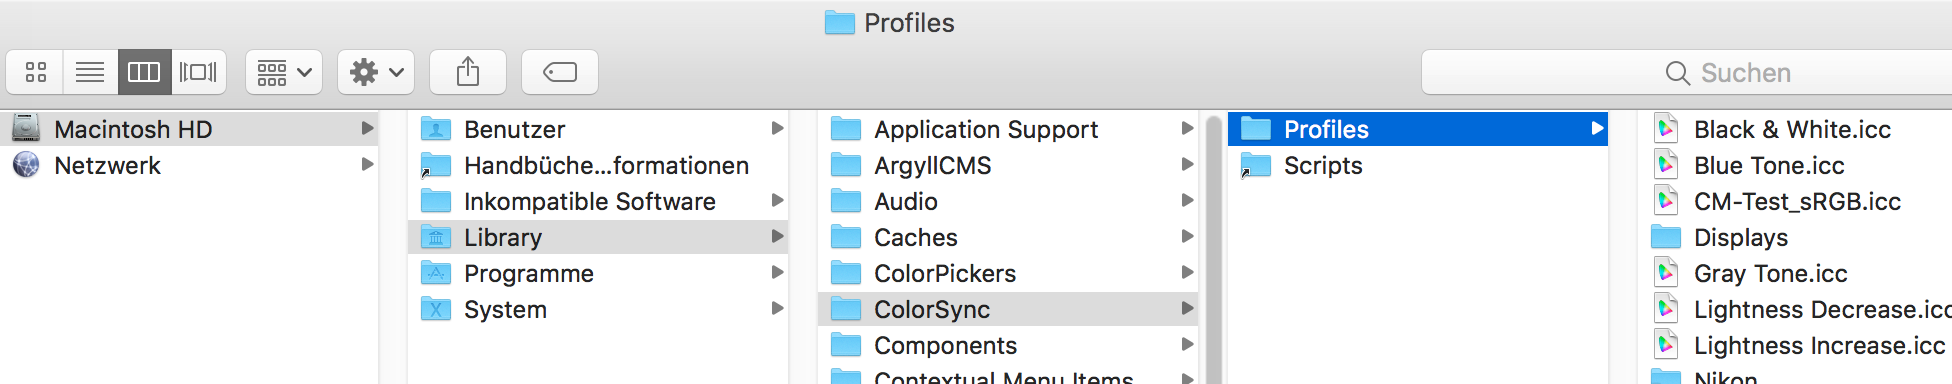Viewport: 1952px width, 384px height.
Task: Select Gray Tone.icc profile icon
Action: (x=1666, y=272)
